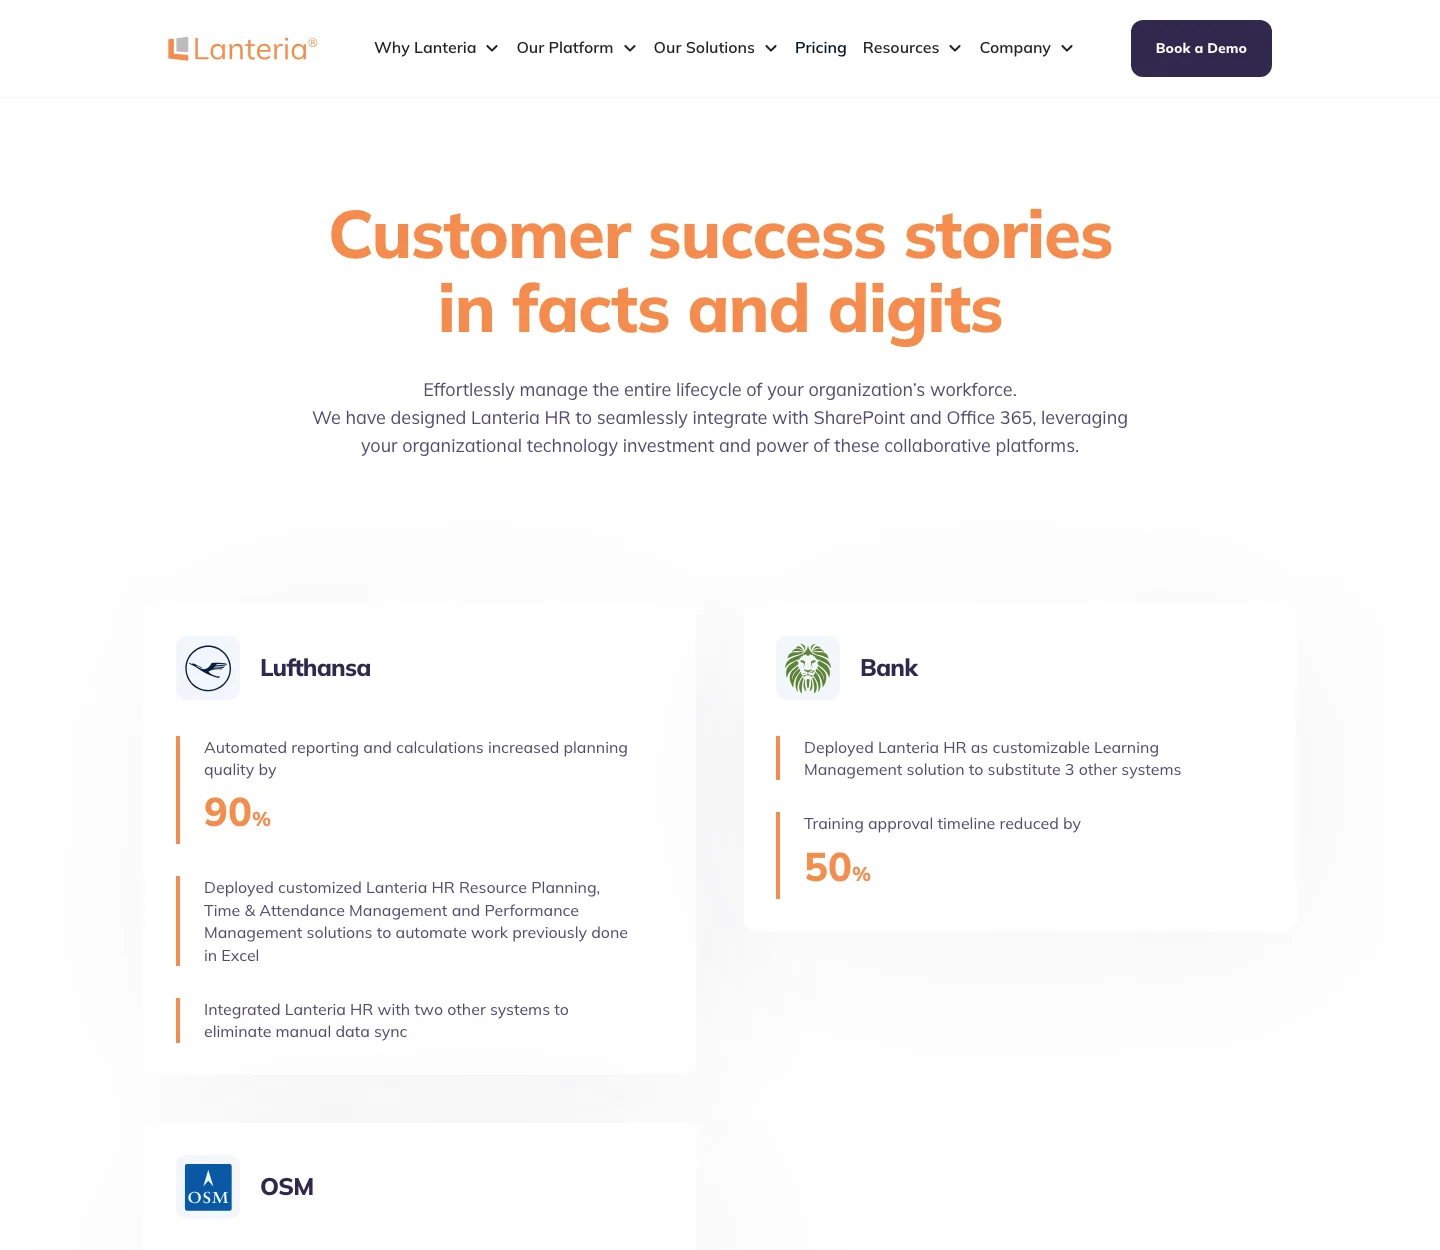
Task: Expand the Resources chevron arrow
Action: [x=955, y=48]
